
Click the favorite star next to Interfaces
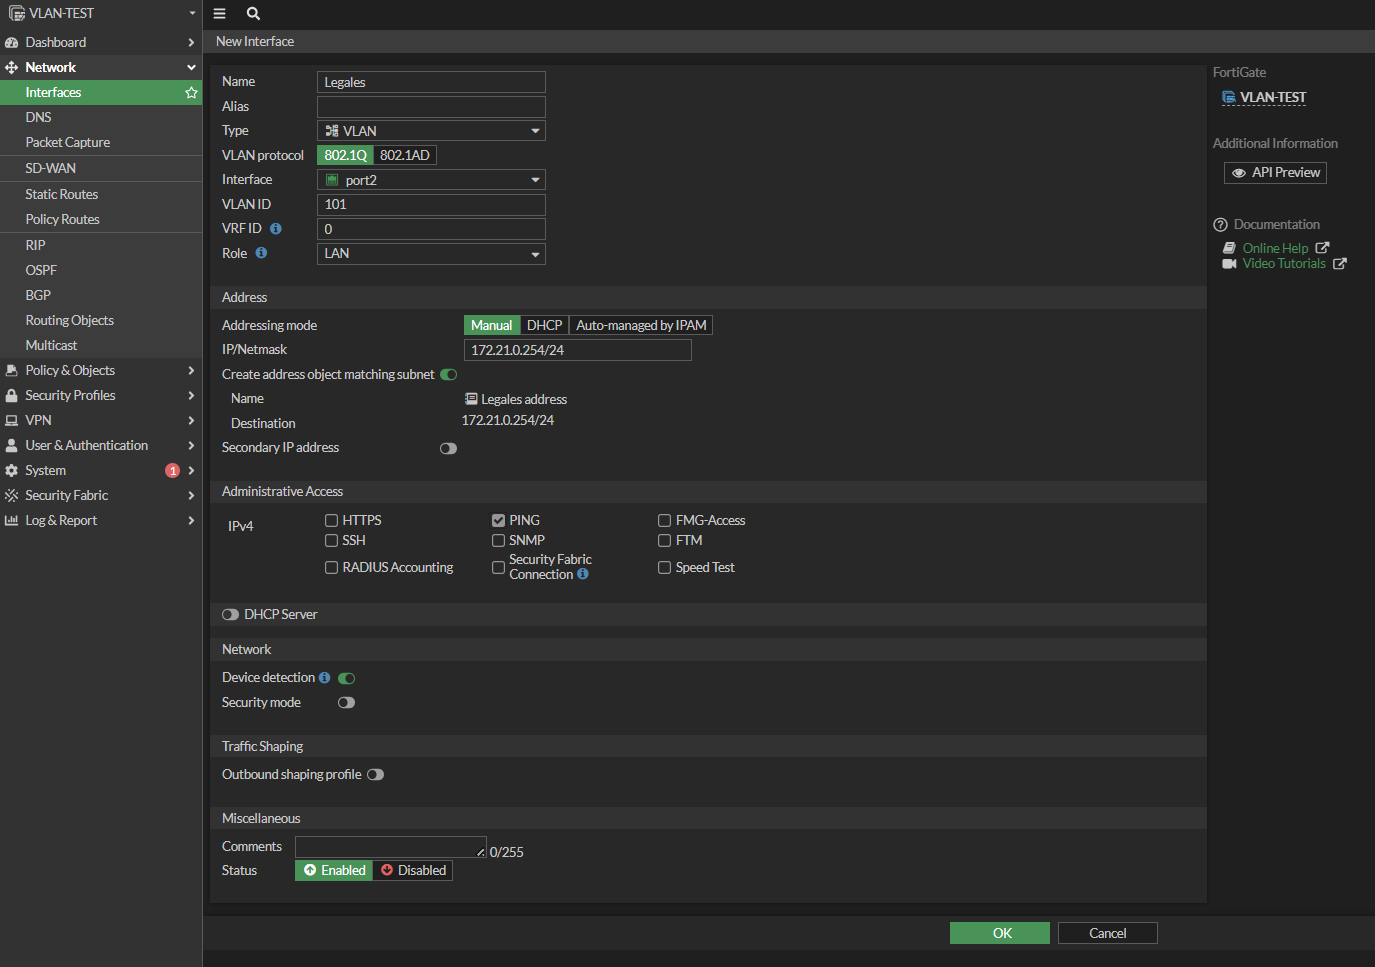(x=191, y=93)
